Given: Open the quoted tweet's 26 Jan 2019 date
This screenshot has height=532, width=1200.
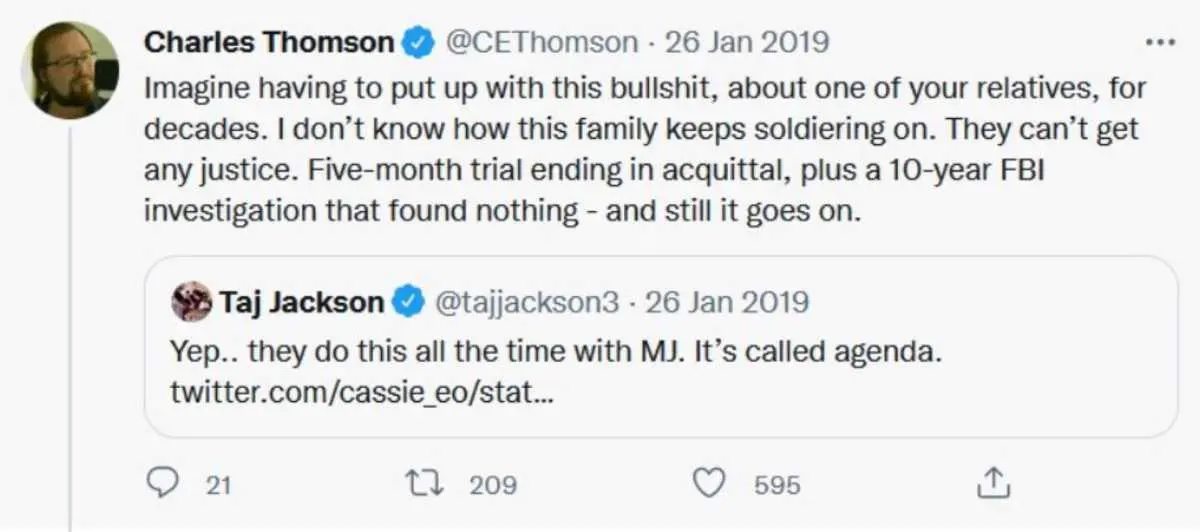Looking at the screenshot, I should 725,302.
